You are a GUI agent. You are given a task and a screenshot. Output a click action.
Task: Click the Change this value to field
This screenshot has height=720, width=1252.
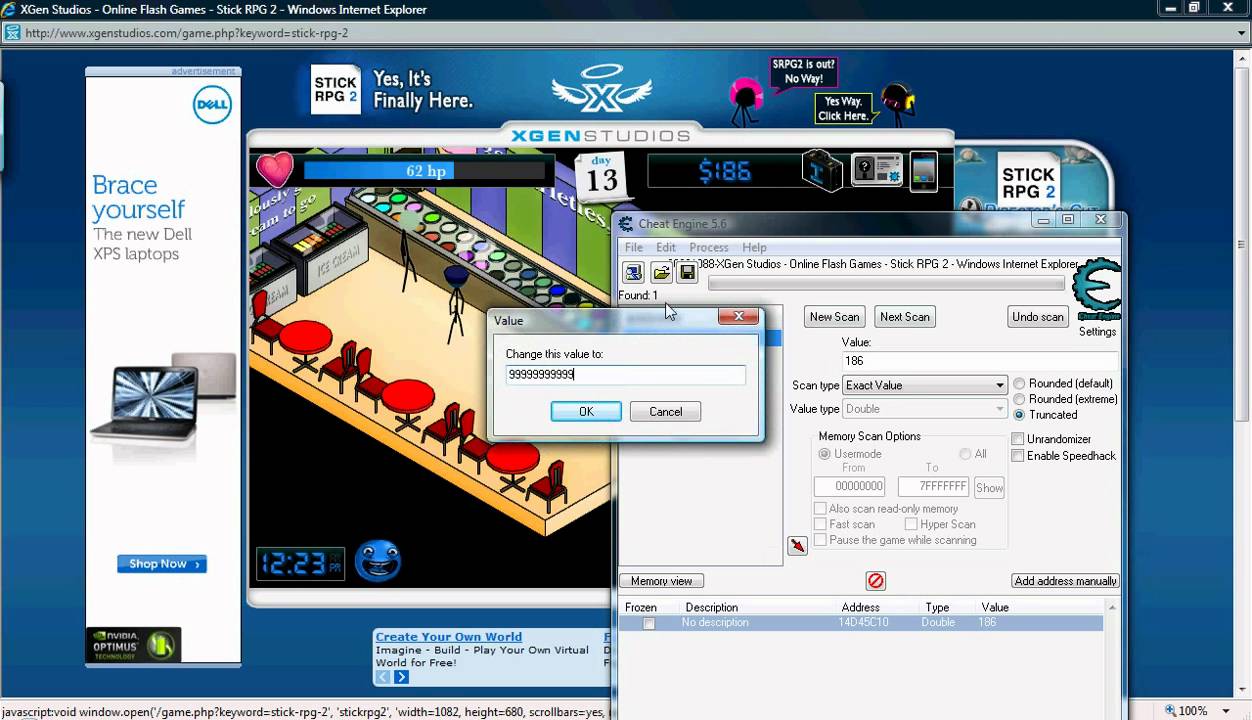625,375
